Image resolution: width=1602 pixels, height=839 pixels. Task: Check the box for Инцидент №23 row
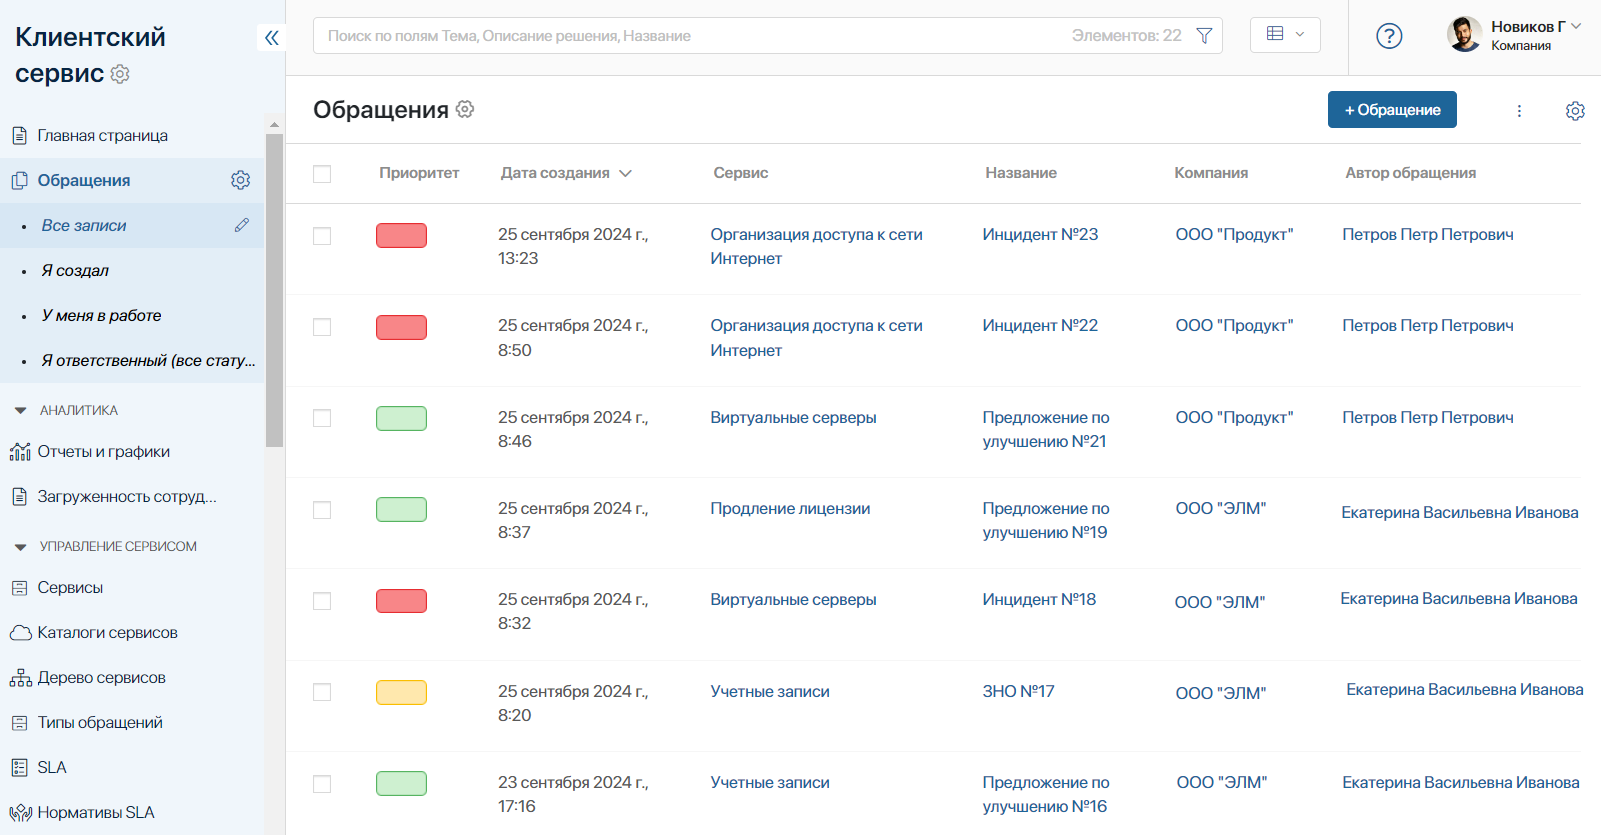[x=322, y=236]
